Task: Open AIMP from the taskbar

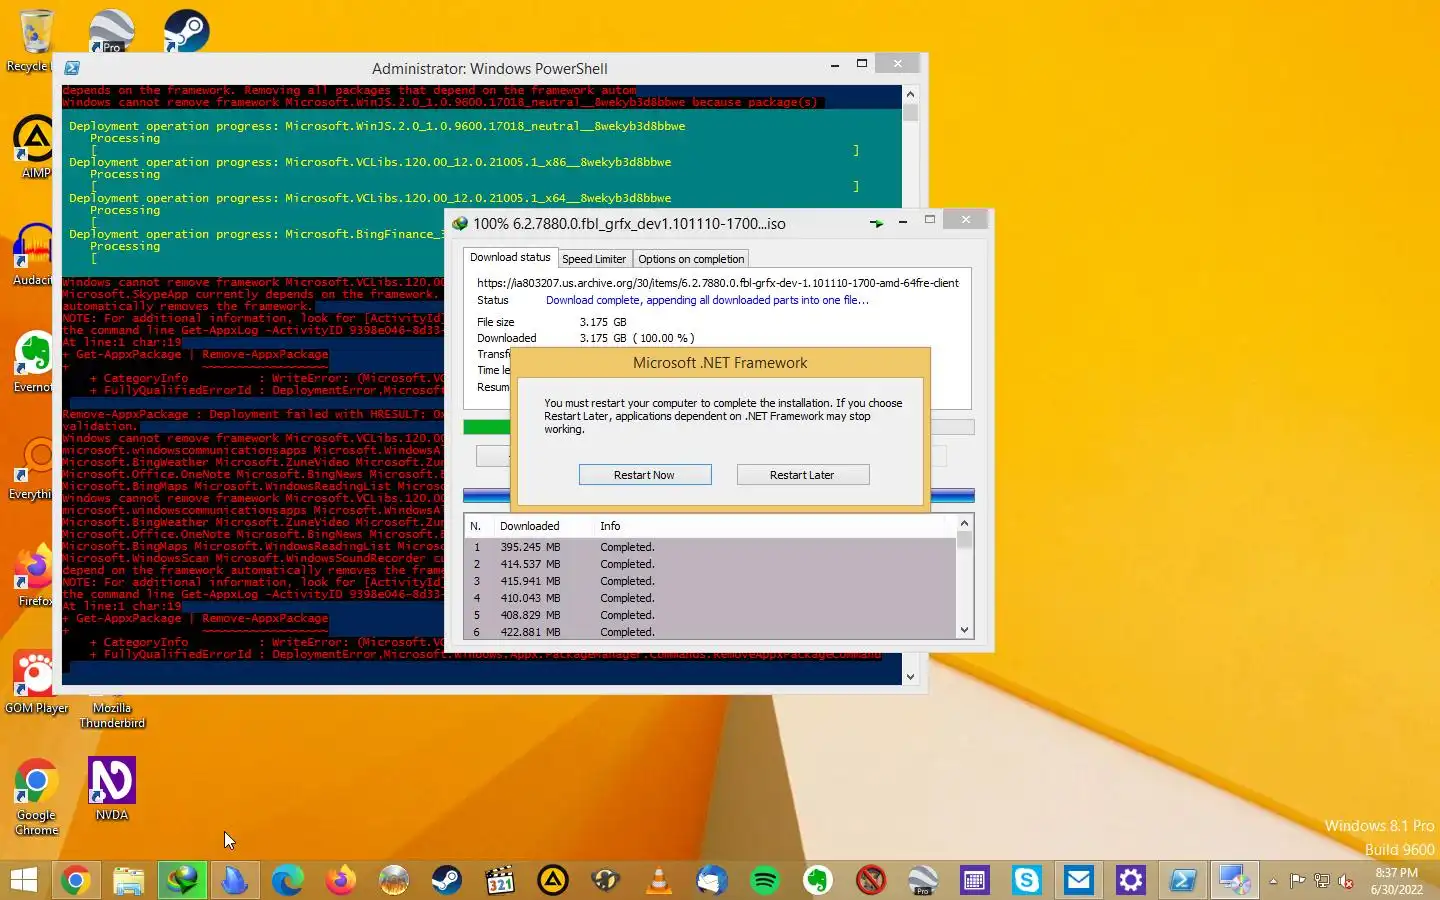Action: click(553, 880)
